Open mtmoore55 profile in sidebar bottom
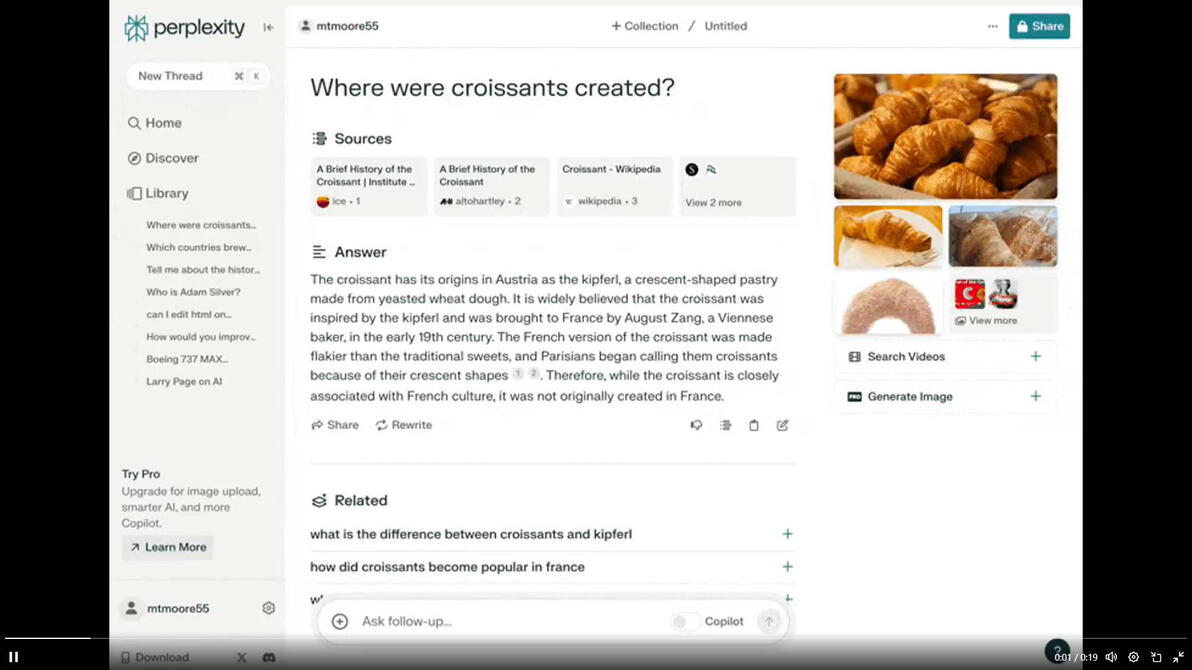Viewport: 1192px width, 670px height. pos(166,608)
